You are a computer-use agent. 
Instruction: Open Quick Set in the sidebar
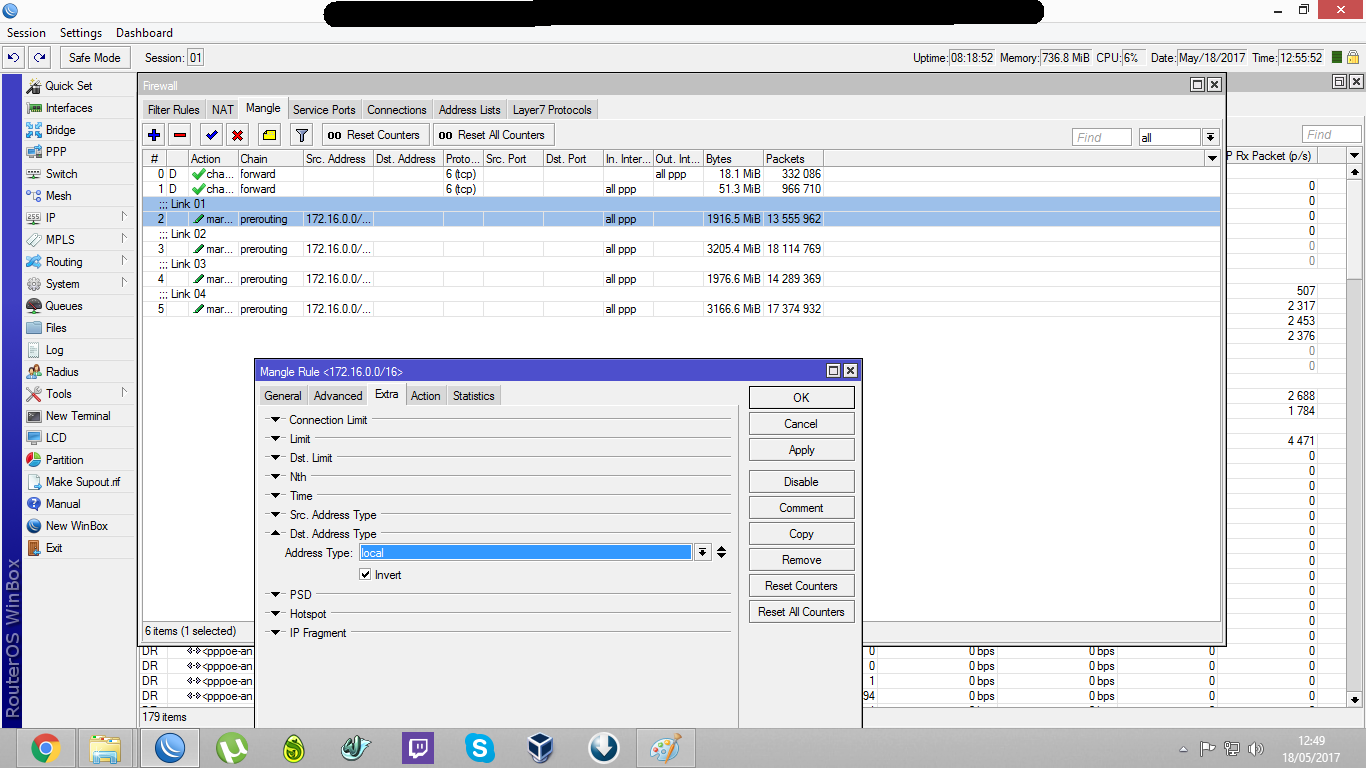coord(69,86)
